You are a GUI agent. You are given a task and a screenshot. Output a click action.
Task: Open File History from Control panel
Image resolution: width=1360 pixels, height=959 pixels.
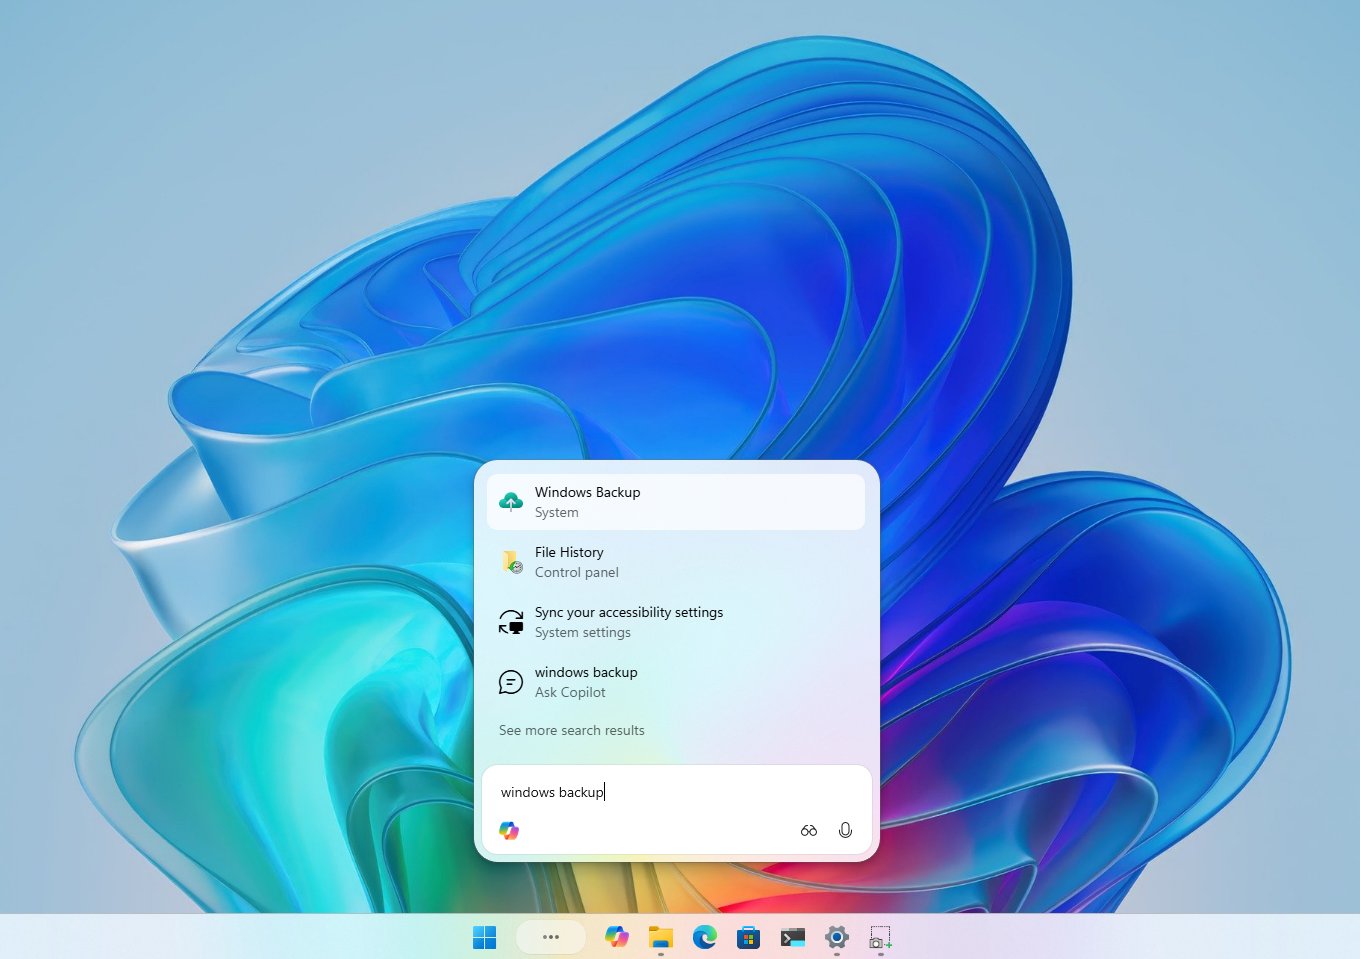(676, 562)
